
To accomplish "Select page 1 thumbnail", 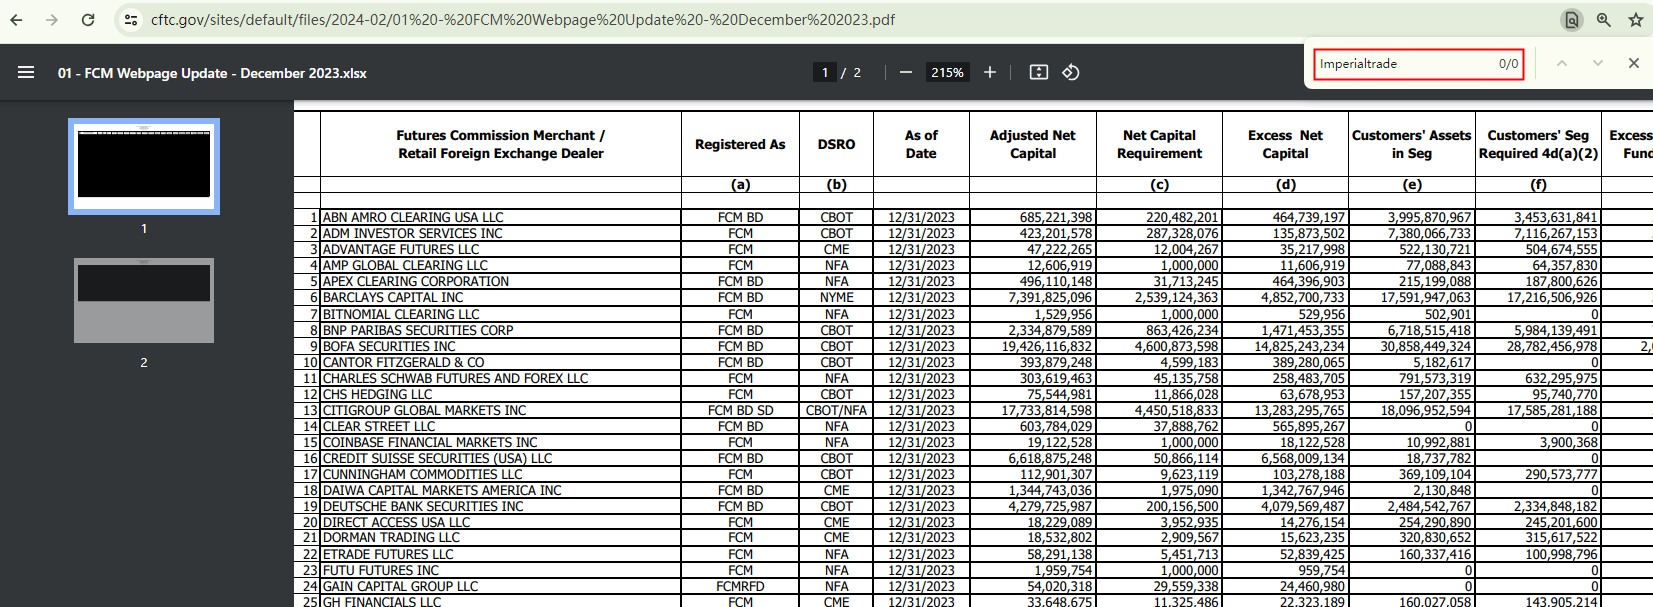I will (x=144, y=166).
